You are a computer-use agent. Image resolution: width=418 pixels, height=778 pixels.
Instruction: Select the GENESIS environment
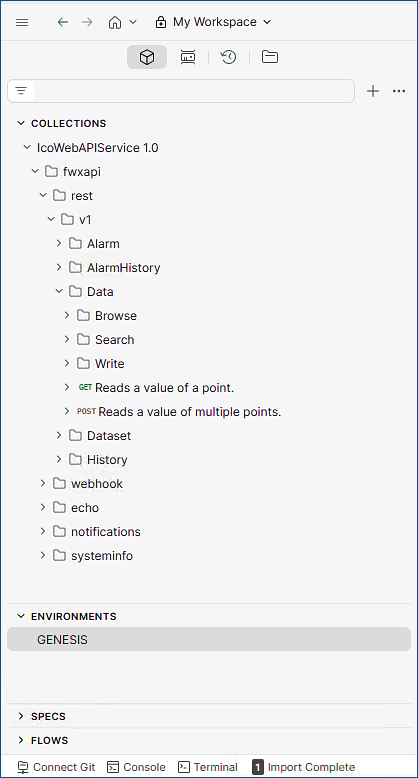pos(209,640)
